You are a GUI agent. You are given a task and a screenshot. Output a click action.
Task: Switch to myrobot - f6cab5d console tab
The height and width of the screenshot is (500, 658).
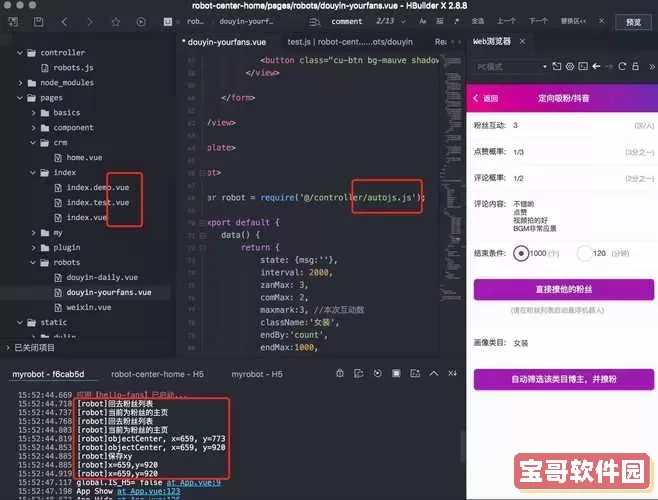48,374
